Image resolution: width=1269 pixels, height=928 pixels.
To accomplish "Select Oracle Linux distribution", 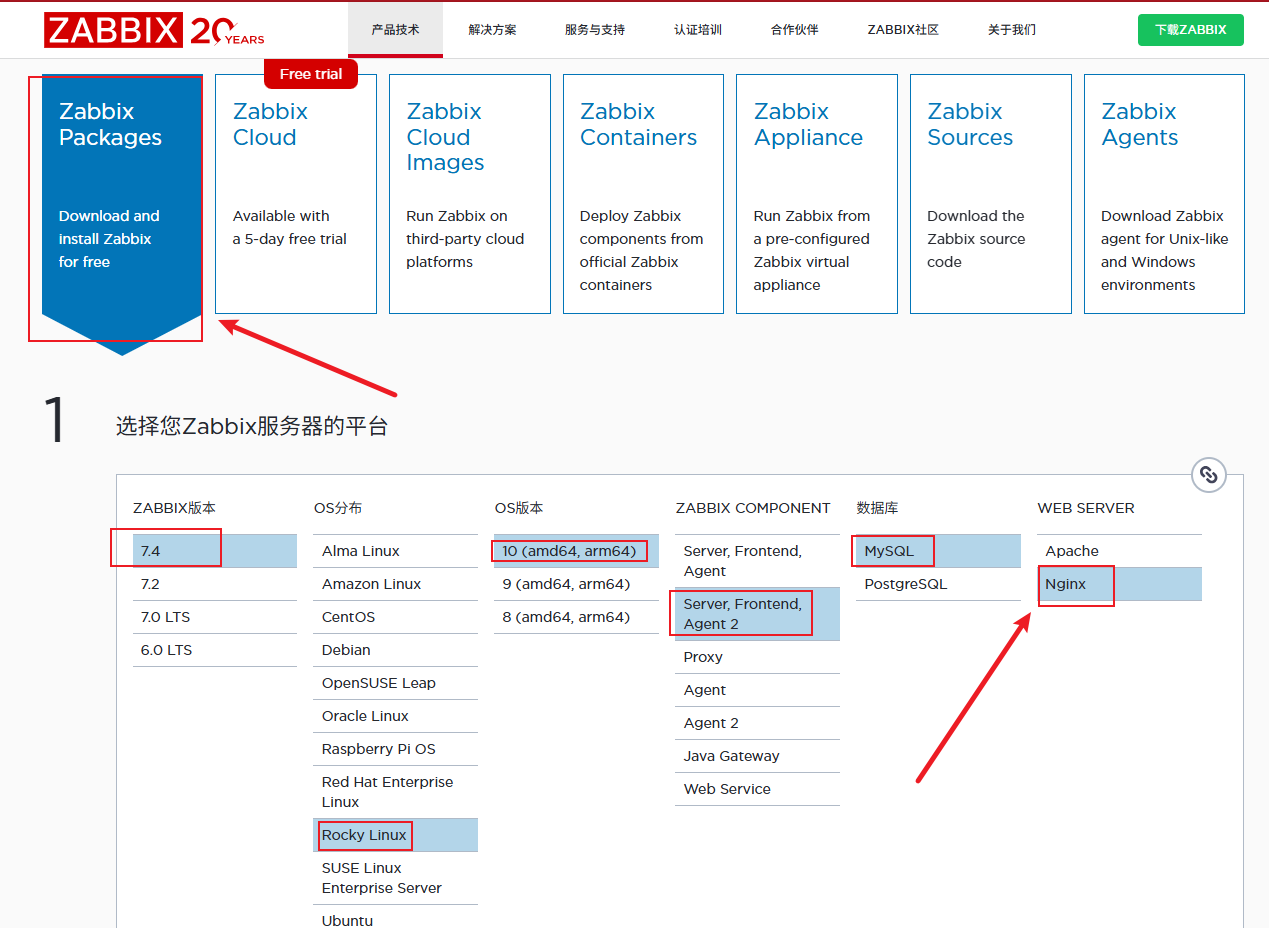I will click(x=396, y=716).
